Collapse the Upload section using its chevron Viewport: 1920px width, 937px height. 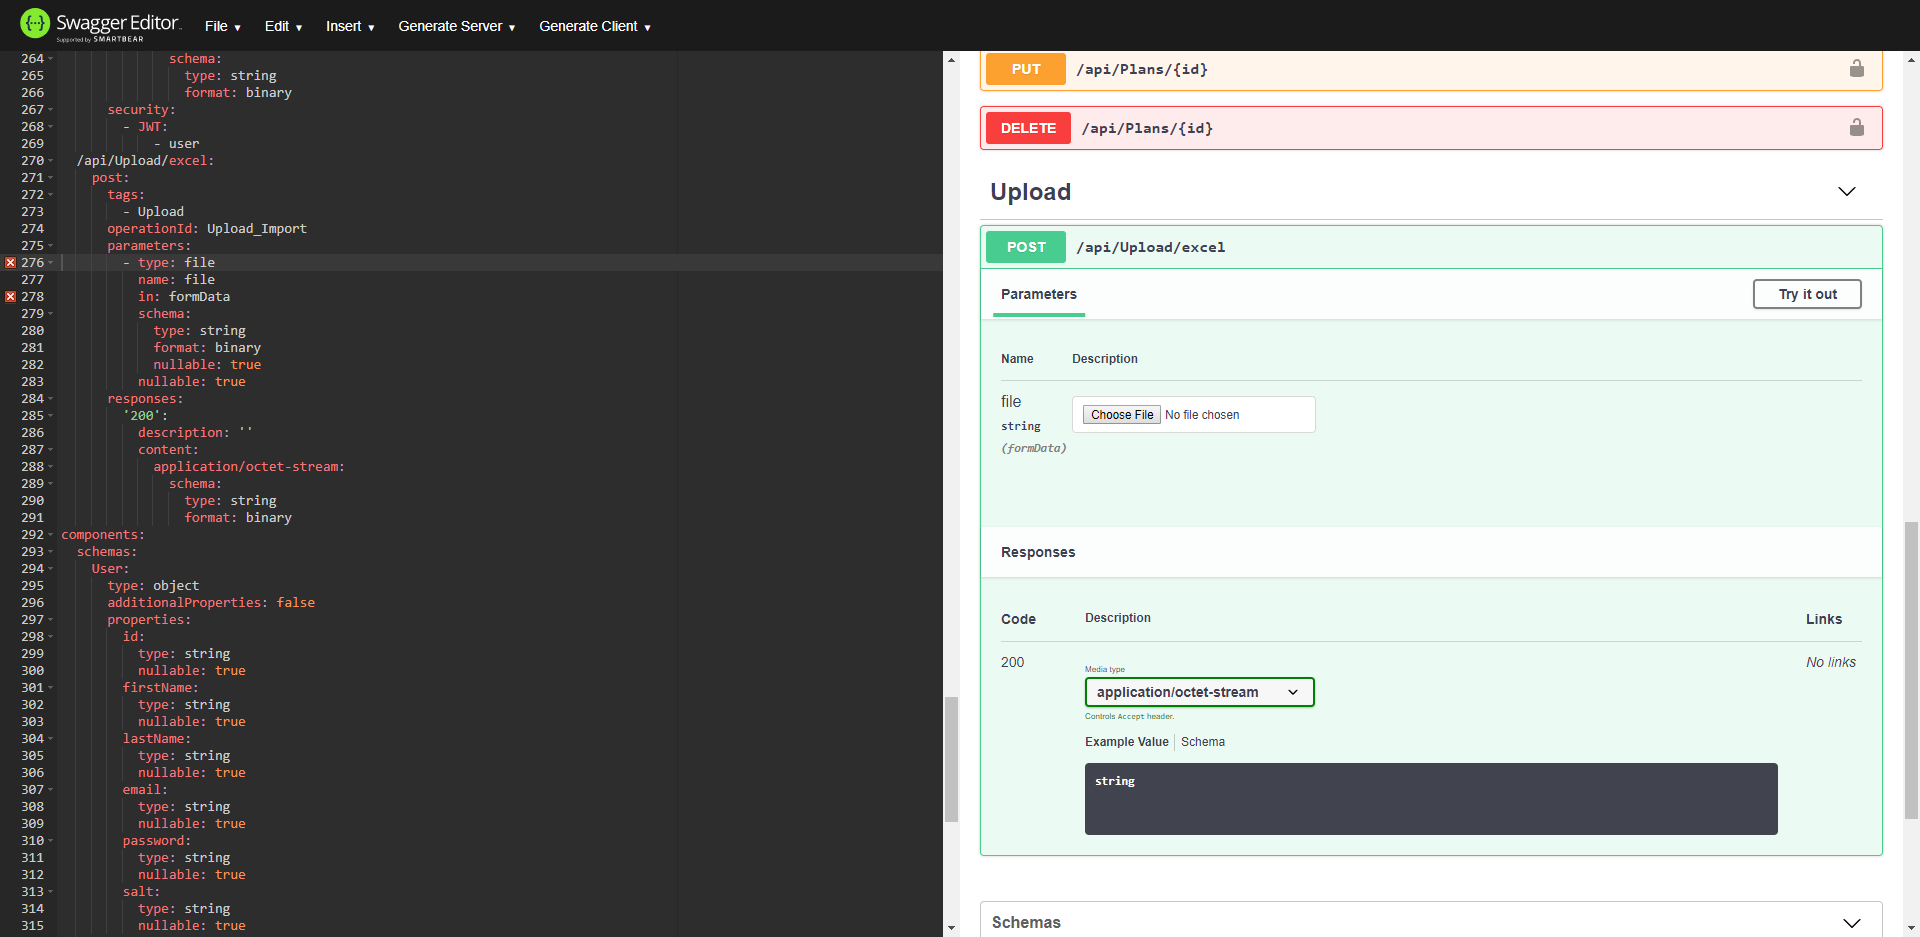point(1846,191)
